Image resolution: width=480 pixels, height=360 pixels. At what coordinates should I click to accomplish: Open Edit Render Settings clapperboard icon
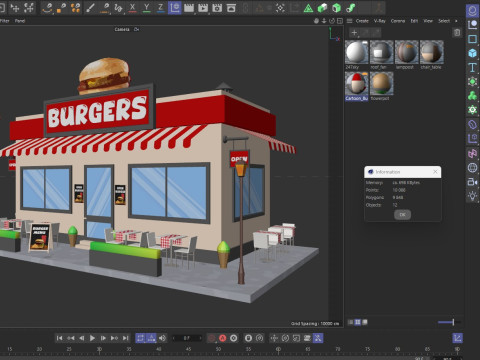pyautogui.click(x=217, y=8)
